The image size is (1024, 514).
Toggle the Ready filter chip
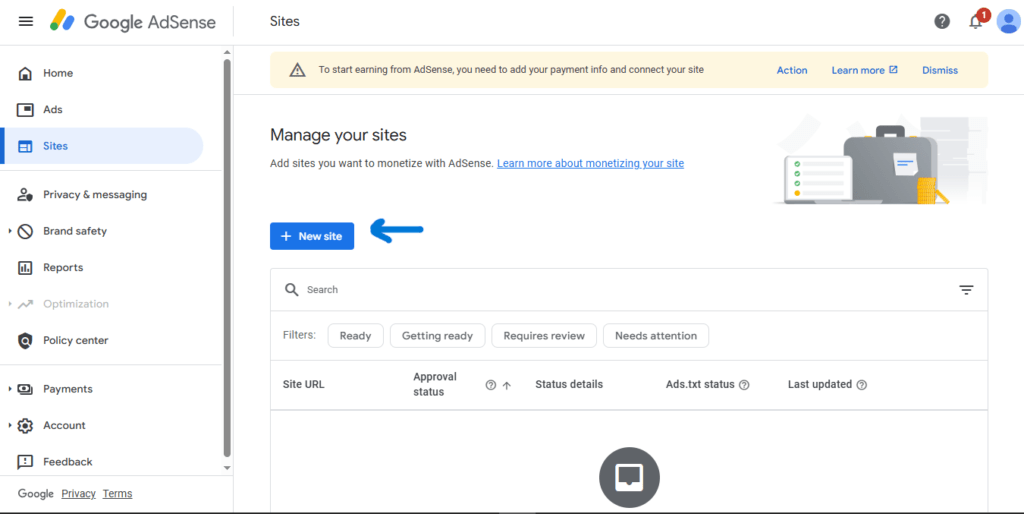pos(355,336)
